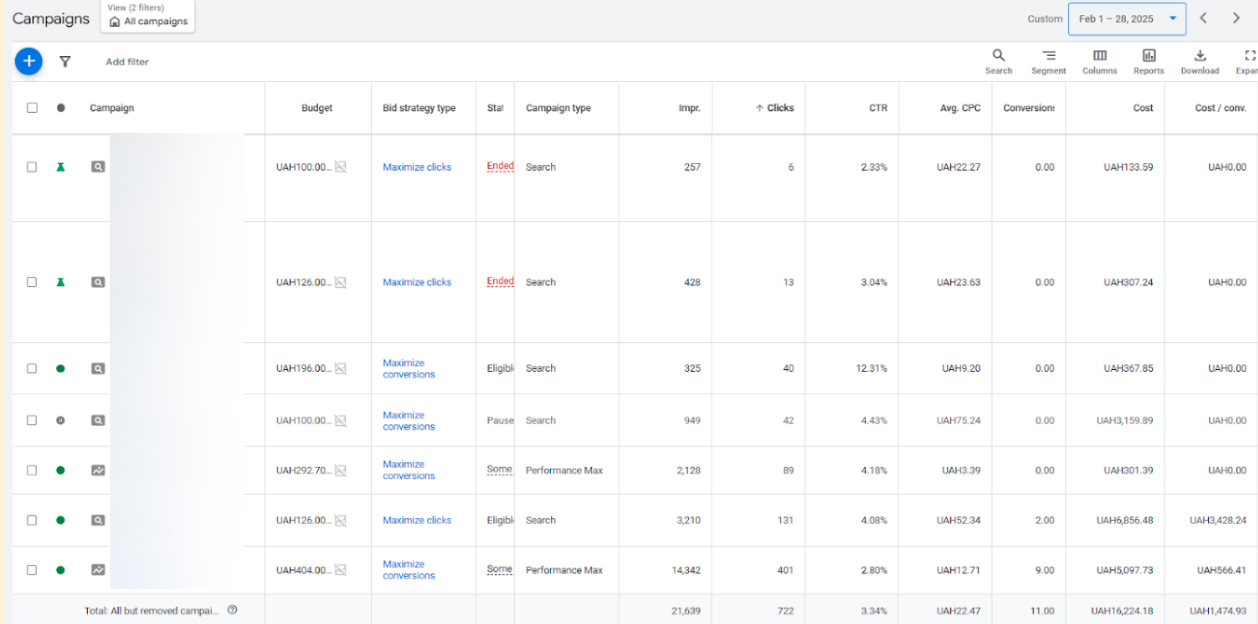
Task: Open the green status dot in the 131-clicks row
Action: tap(60, 520)
